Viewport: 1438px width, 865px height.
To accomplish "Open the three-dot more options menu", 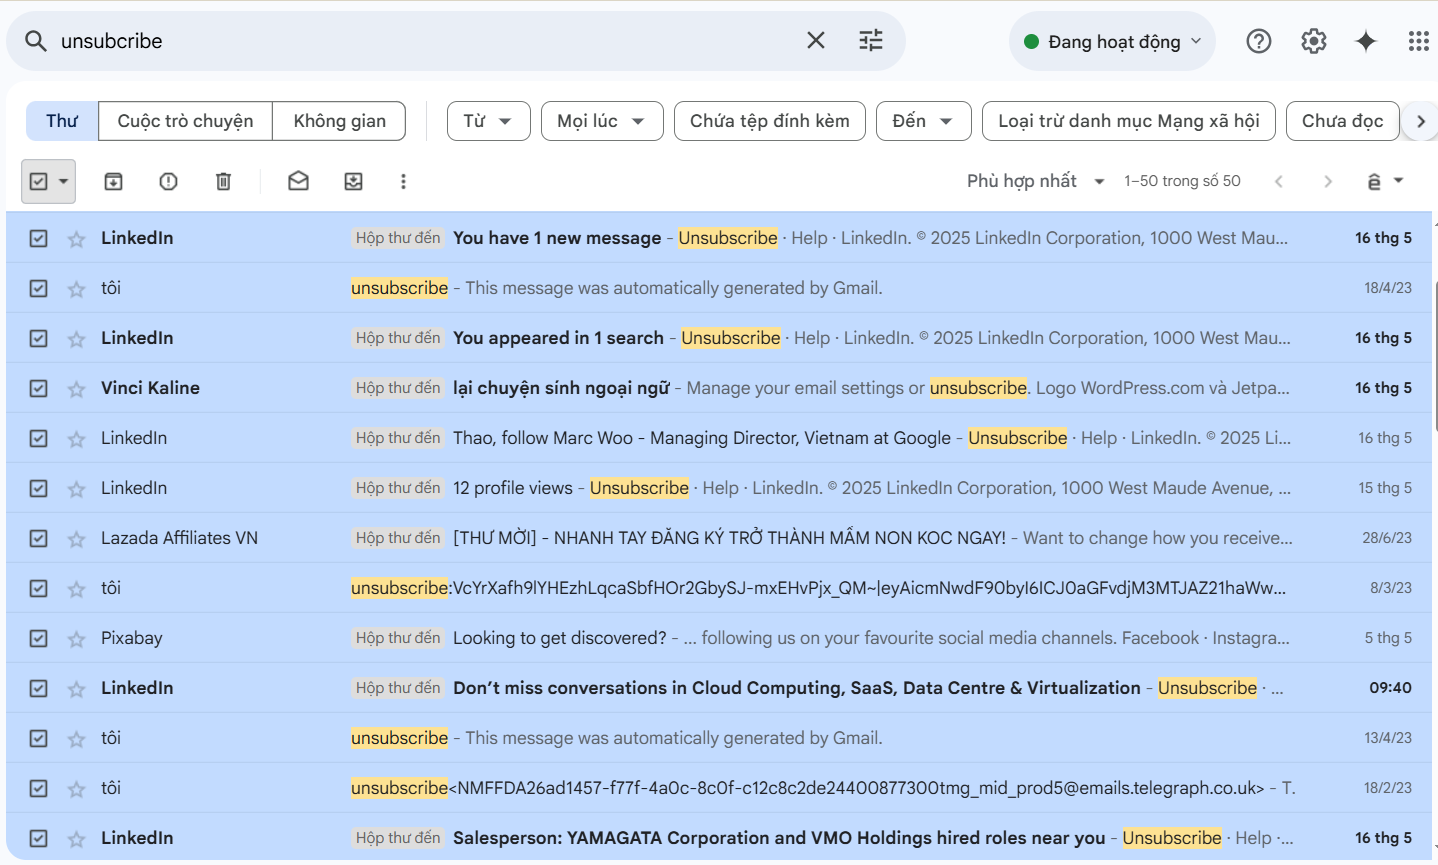I will pyautogui.click(x=403, y=181).
